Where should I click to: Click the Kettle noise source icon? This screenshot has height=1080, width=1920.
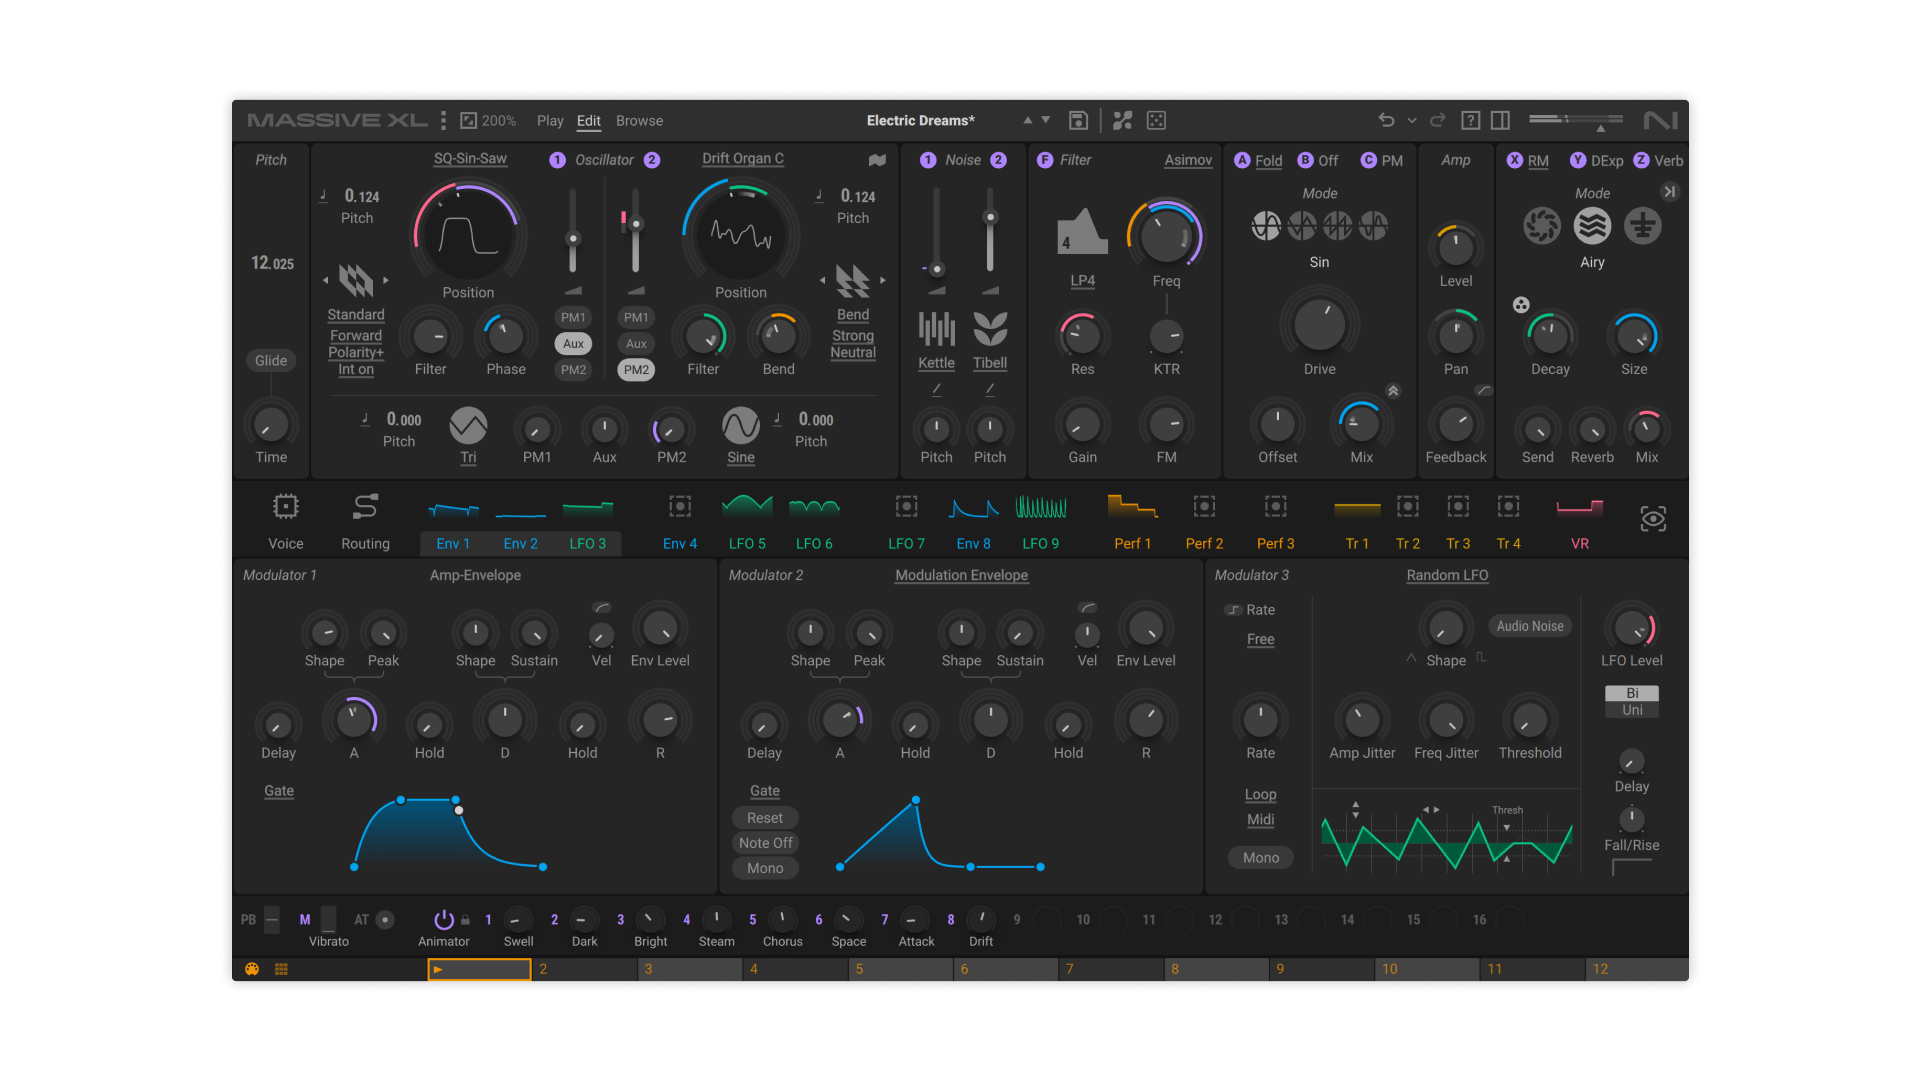point(937,328)
